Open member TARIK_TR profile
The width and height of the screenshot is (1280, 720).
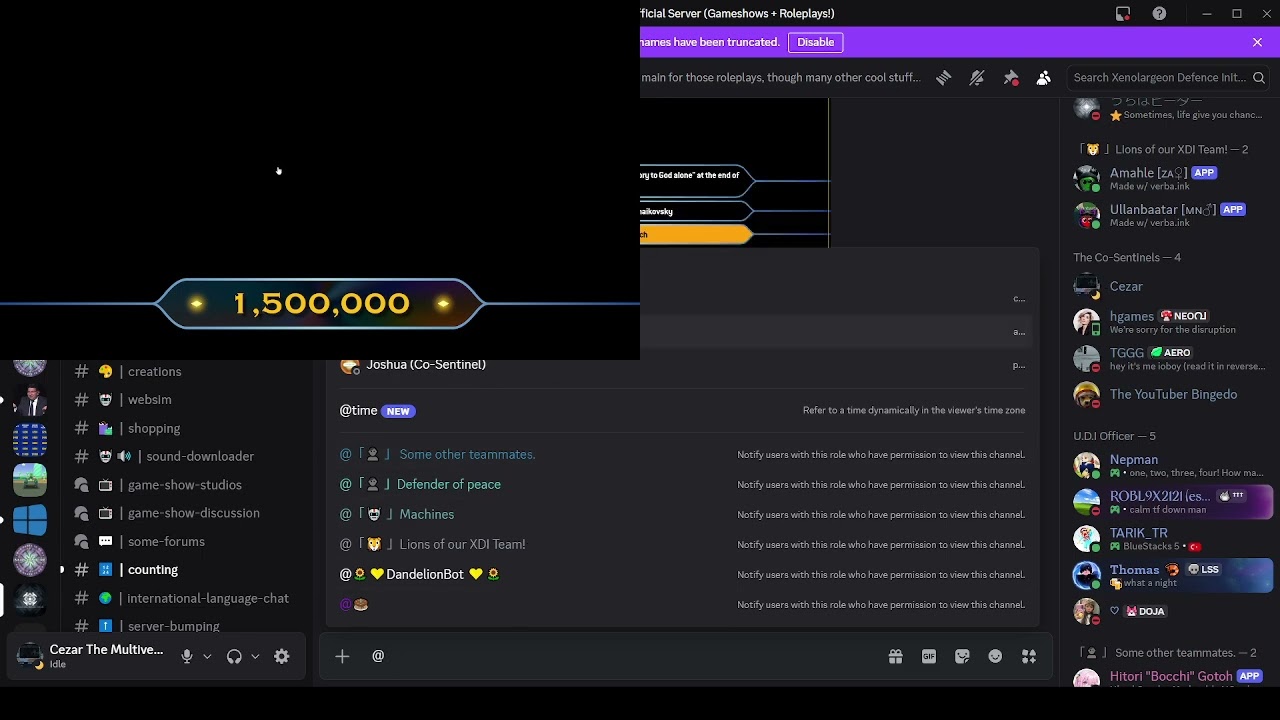coord(1169,539)
